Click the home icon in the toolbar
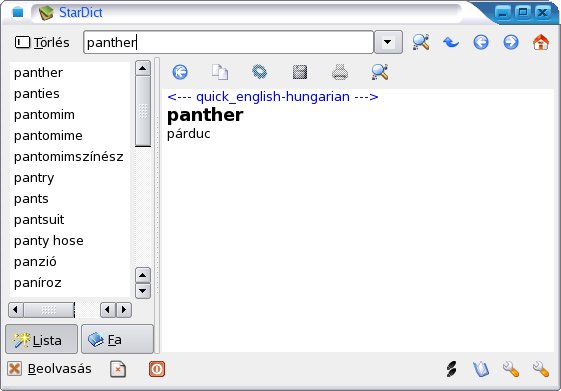The height and width of the screenshot is (391, 561). [541, 42]
